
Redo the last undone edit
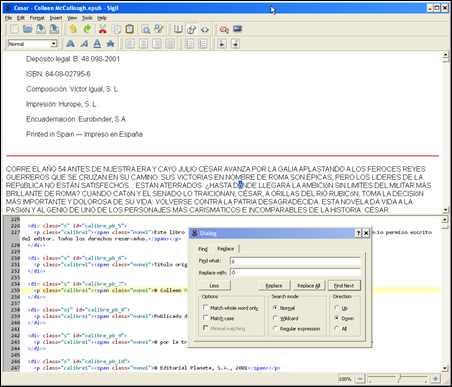(87, 29)
